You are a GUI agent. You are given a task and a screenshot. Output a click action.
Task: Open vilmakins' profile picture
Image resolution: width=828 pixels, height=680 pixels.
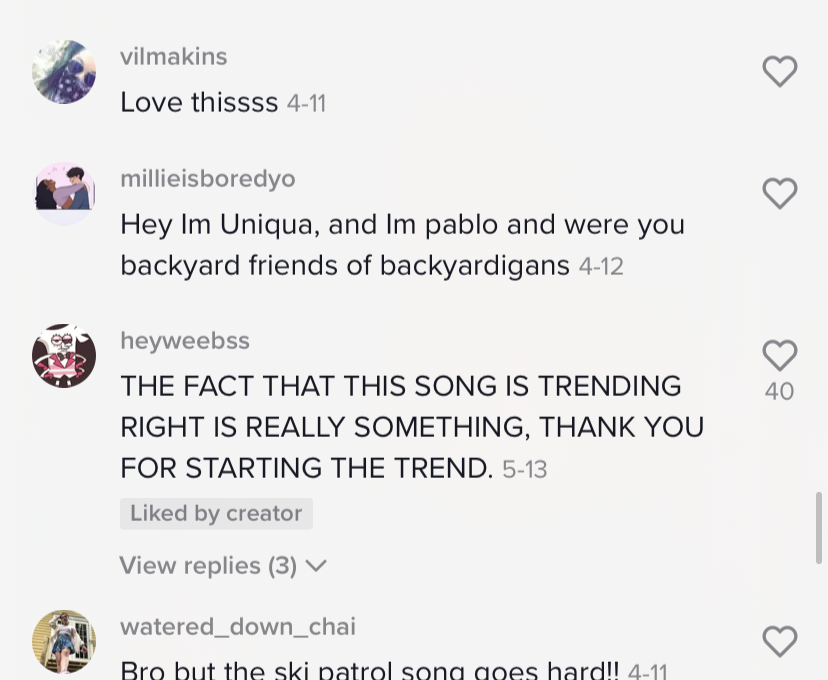click(x=64, y=72)
